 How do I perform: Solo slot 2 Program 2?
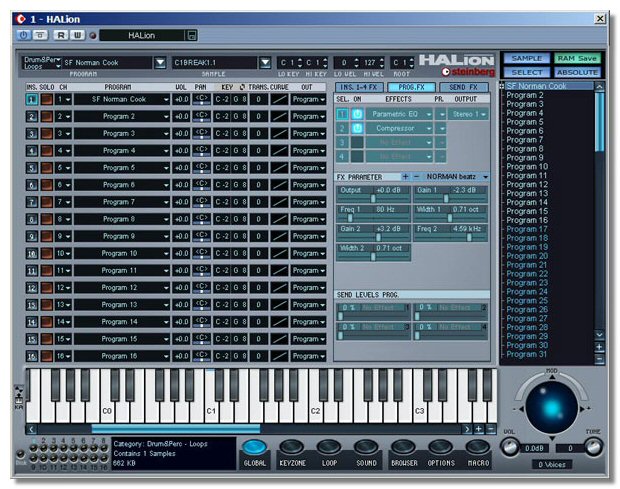[46, 116]
